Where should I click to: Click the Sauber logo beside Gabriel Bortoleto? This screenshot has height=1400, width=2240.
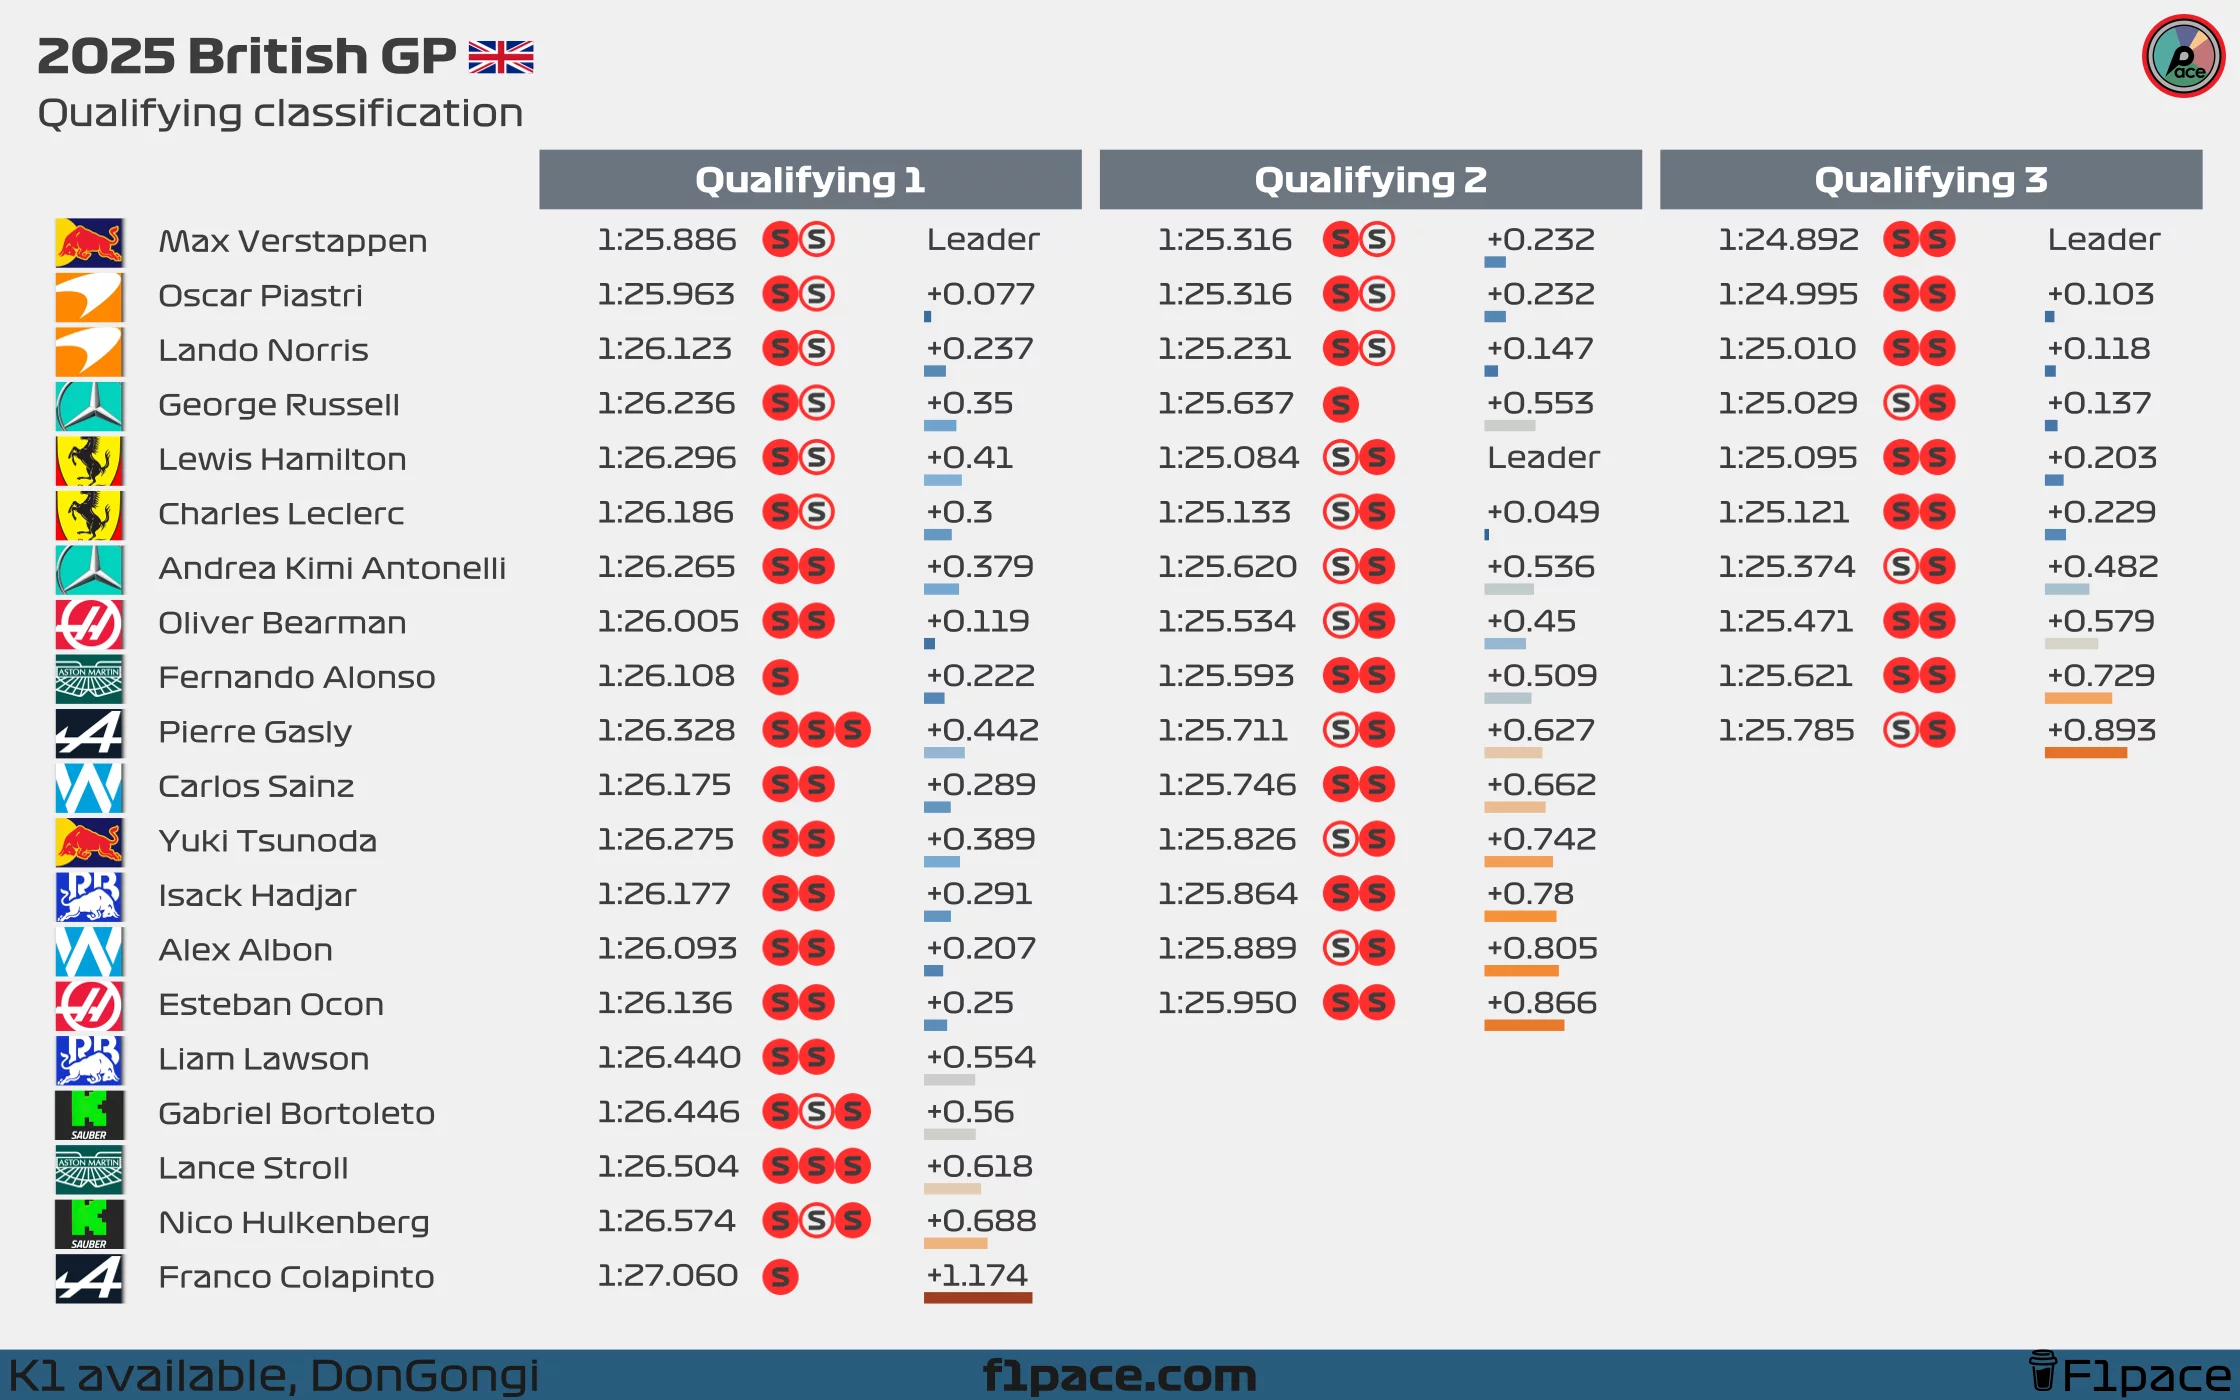coord(89,1114)
